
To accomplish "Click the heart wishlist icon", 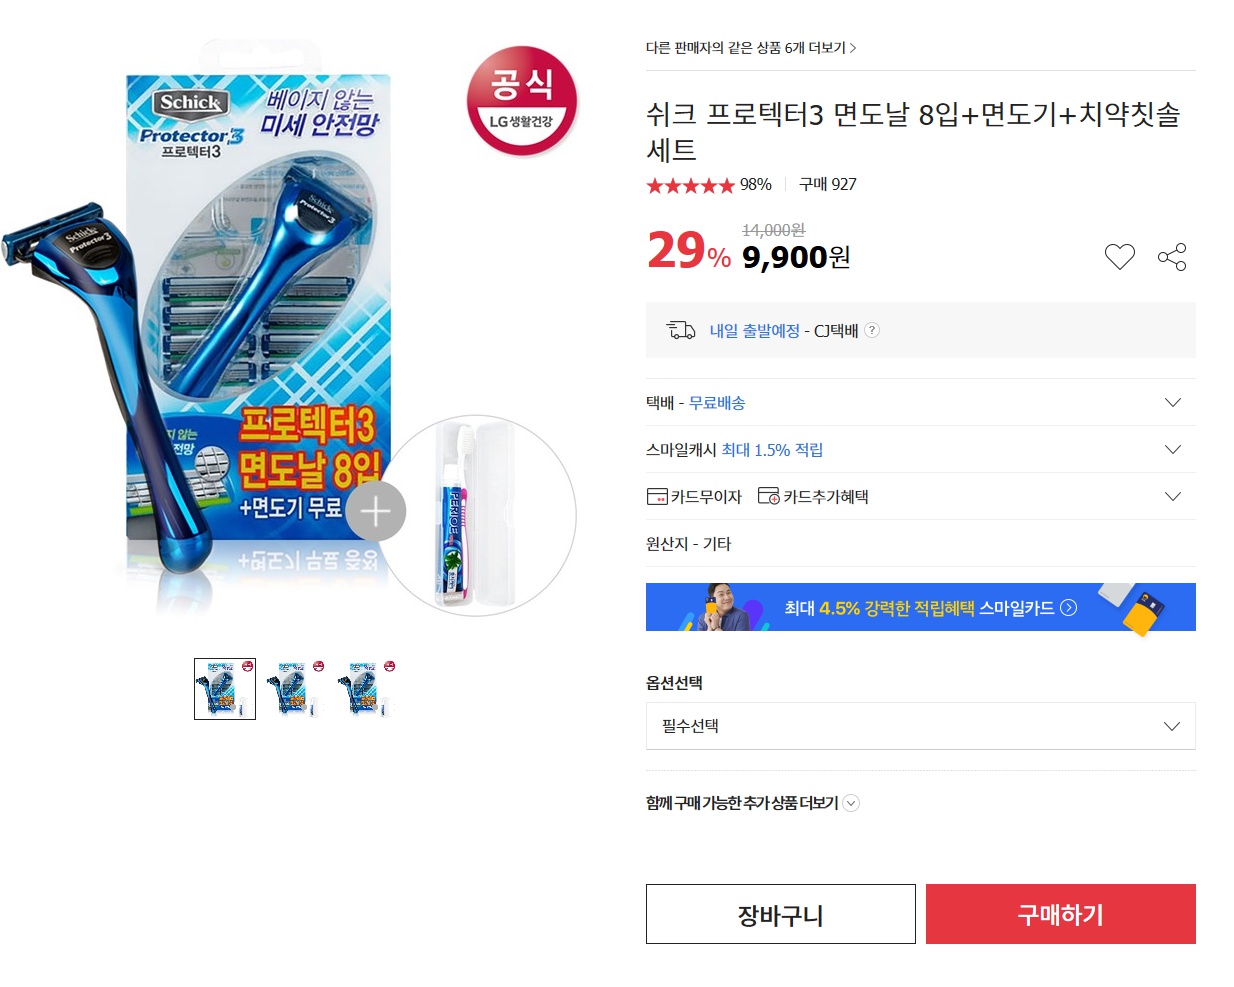I will coord(1119,257).
